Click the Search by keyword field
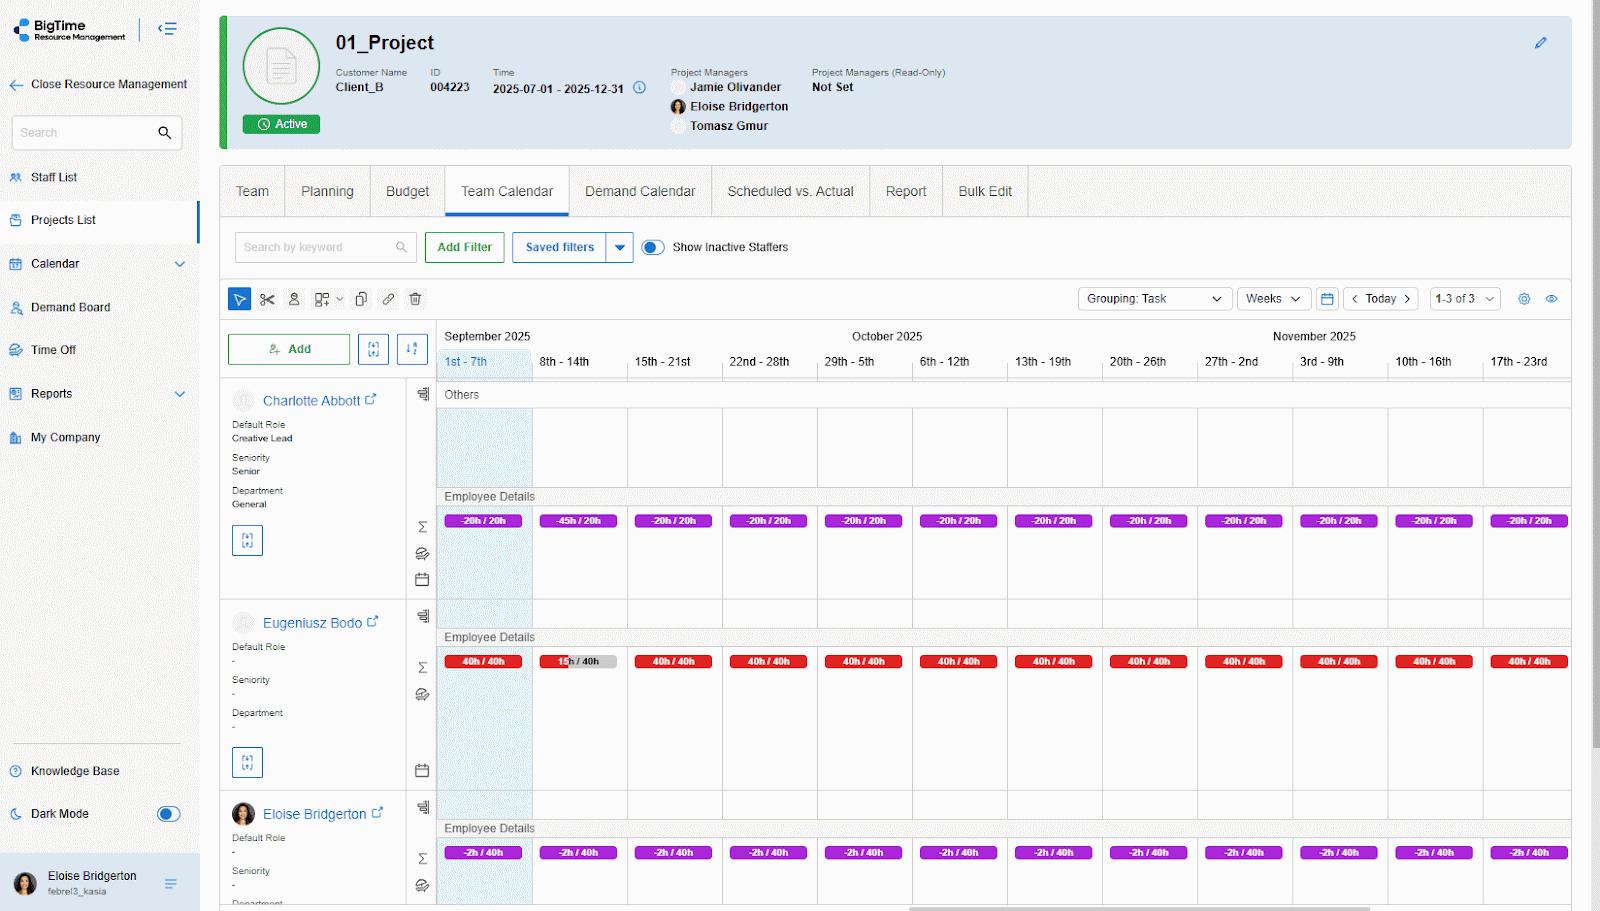 [315, 247]
